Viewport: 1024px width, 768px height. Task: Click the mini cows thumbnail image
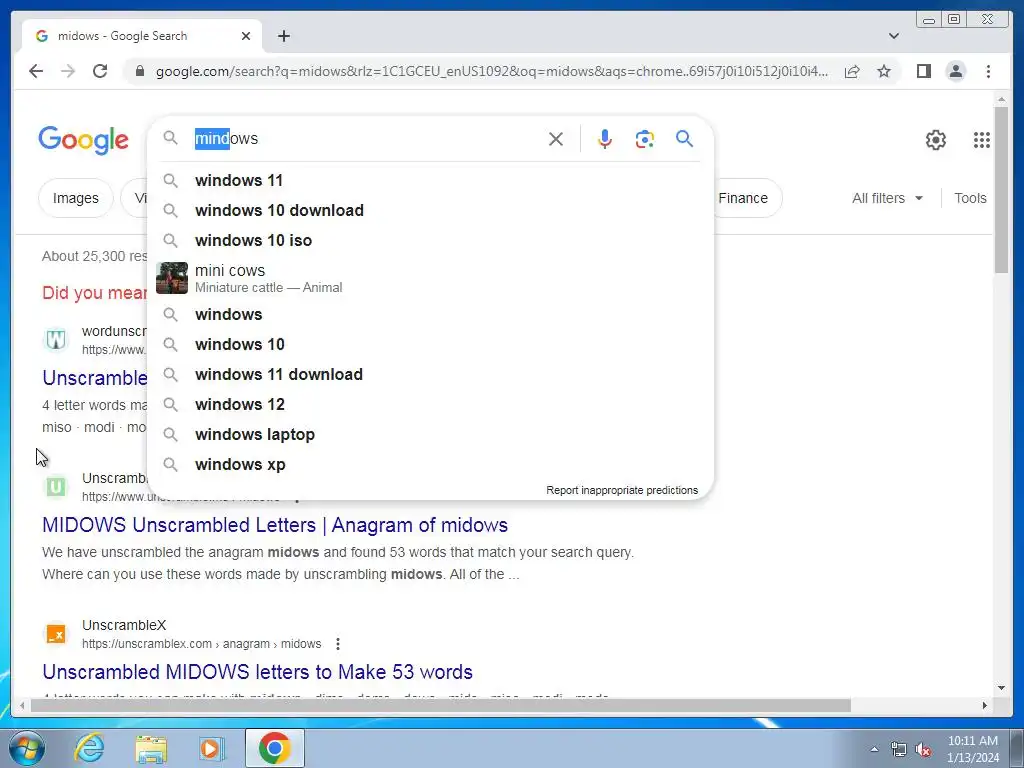coord(172,278)
